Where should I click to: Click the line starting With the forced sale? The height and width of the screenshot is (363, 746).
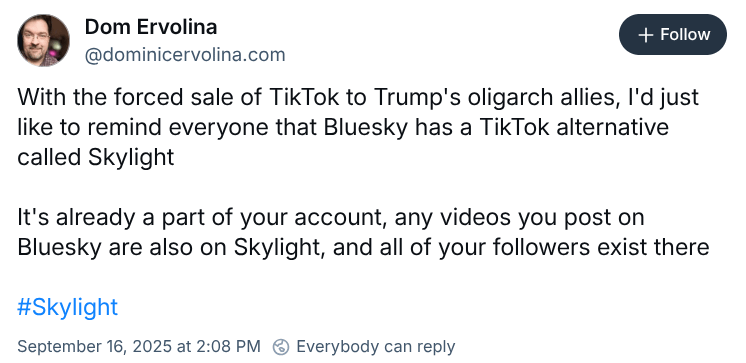[358, 98]
